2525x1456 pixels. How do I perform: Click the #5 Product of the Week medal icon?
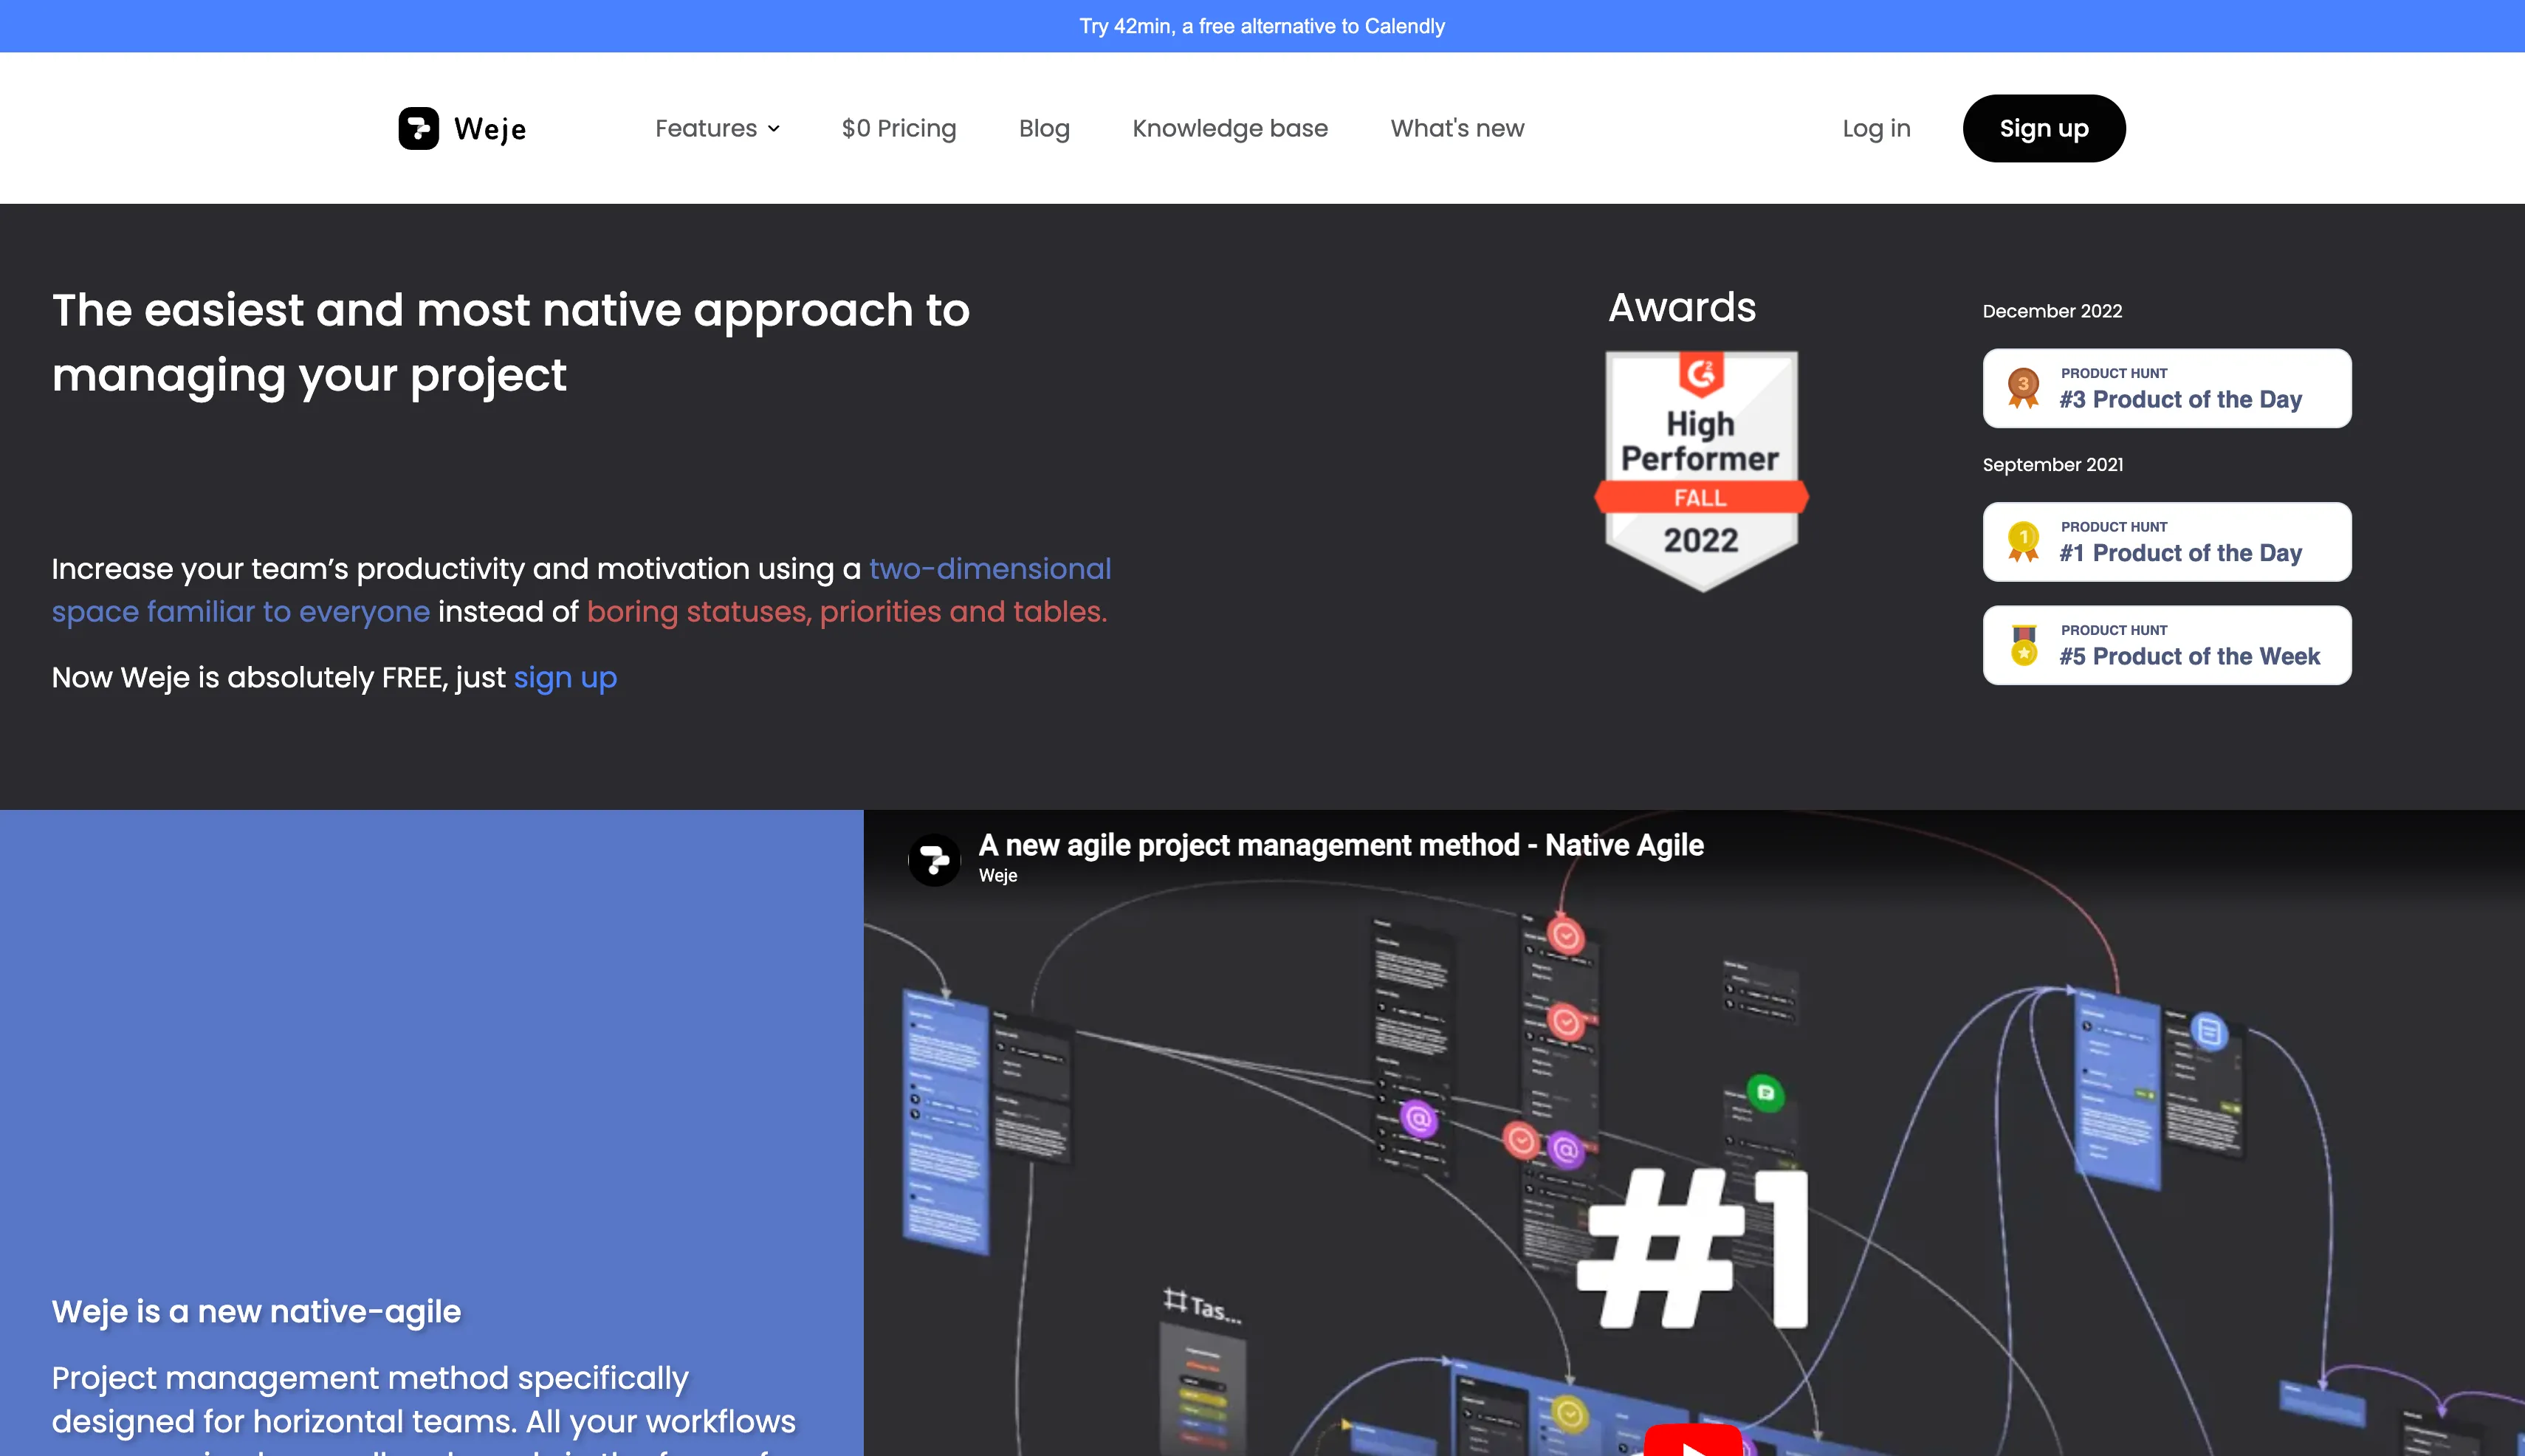coord(2023,645)
